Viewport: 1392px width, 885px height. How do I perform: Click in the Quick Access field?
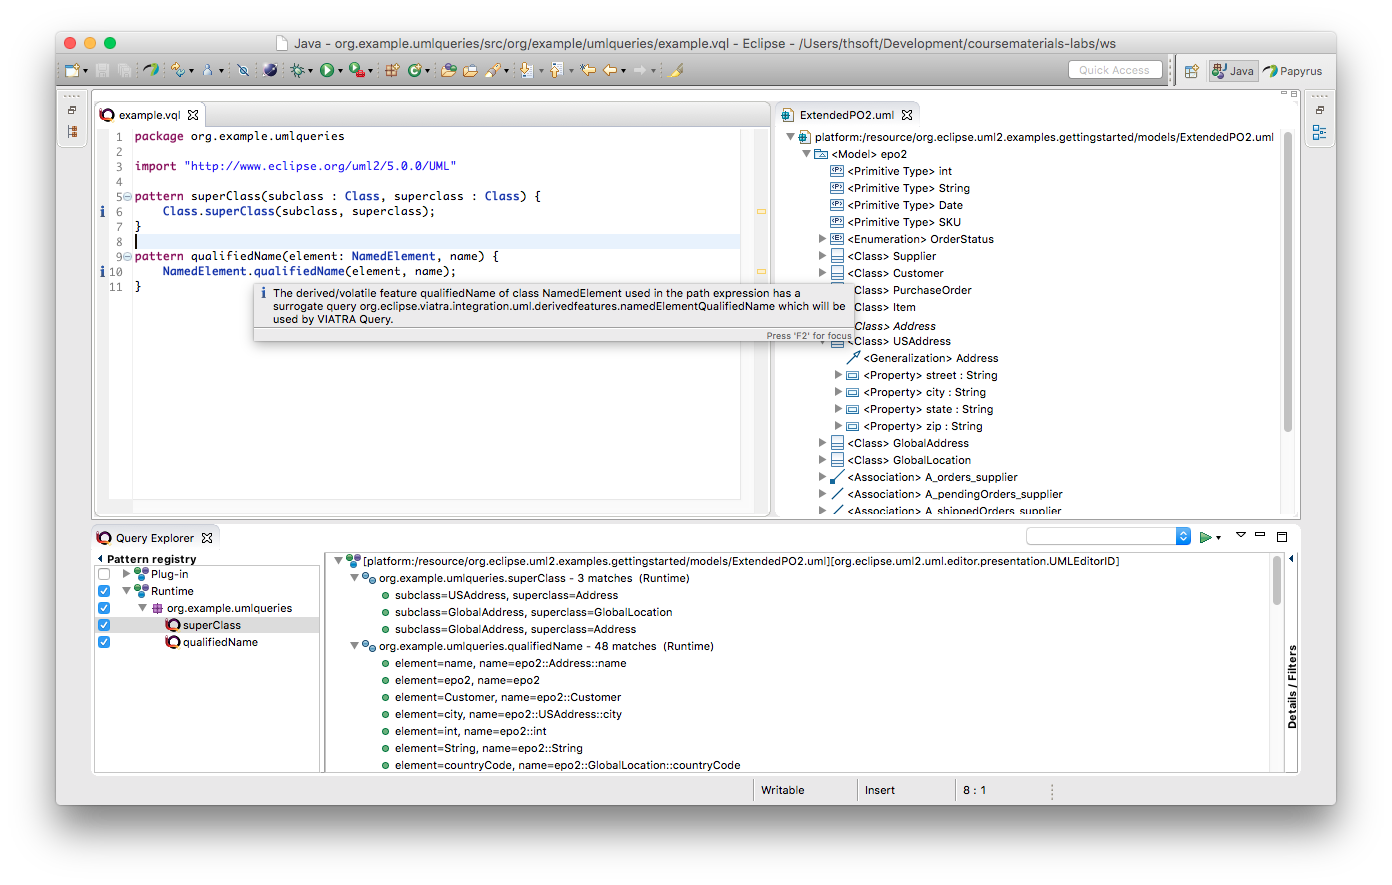click(x=1115, y=70)
